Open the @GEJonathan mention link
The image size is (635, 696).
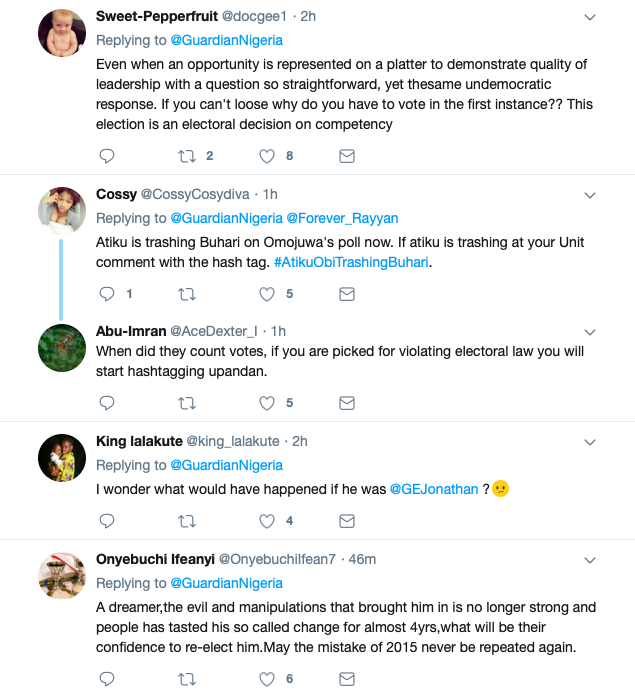click(434, 489)
